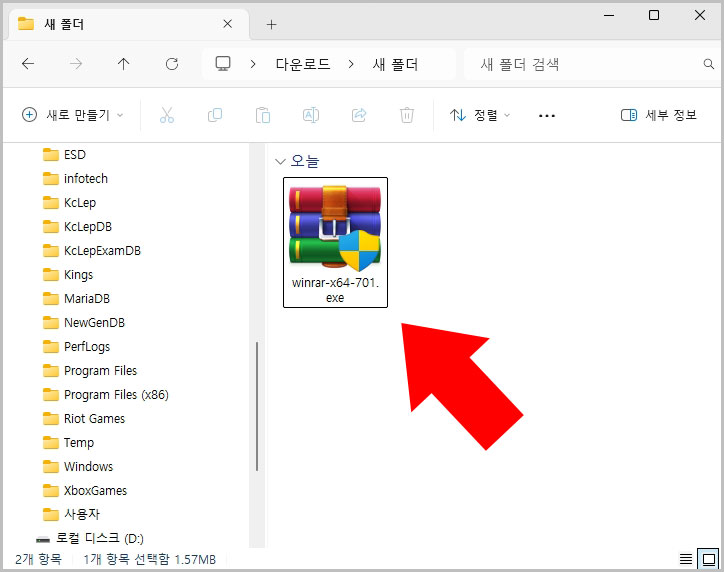Open new tab with plus button

click(x=272, y=24)
